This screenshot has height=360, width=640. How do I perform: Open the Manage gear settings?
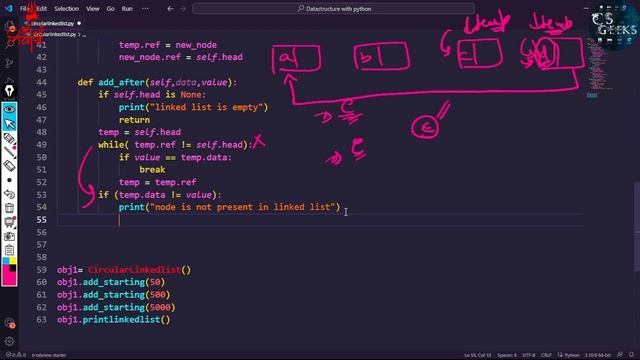tap(9, 341)
